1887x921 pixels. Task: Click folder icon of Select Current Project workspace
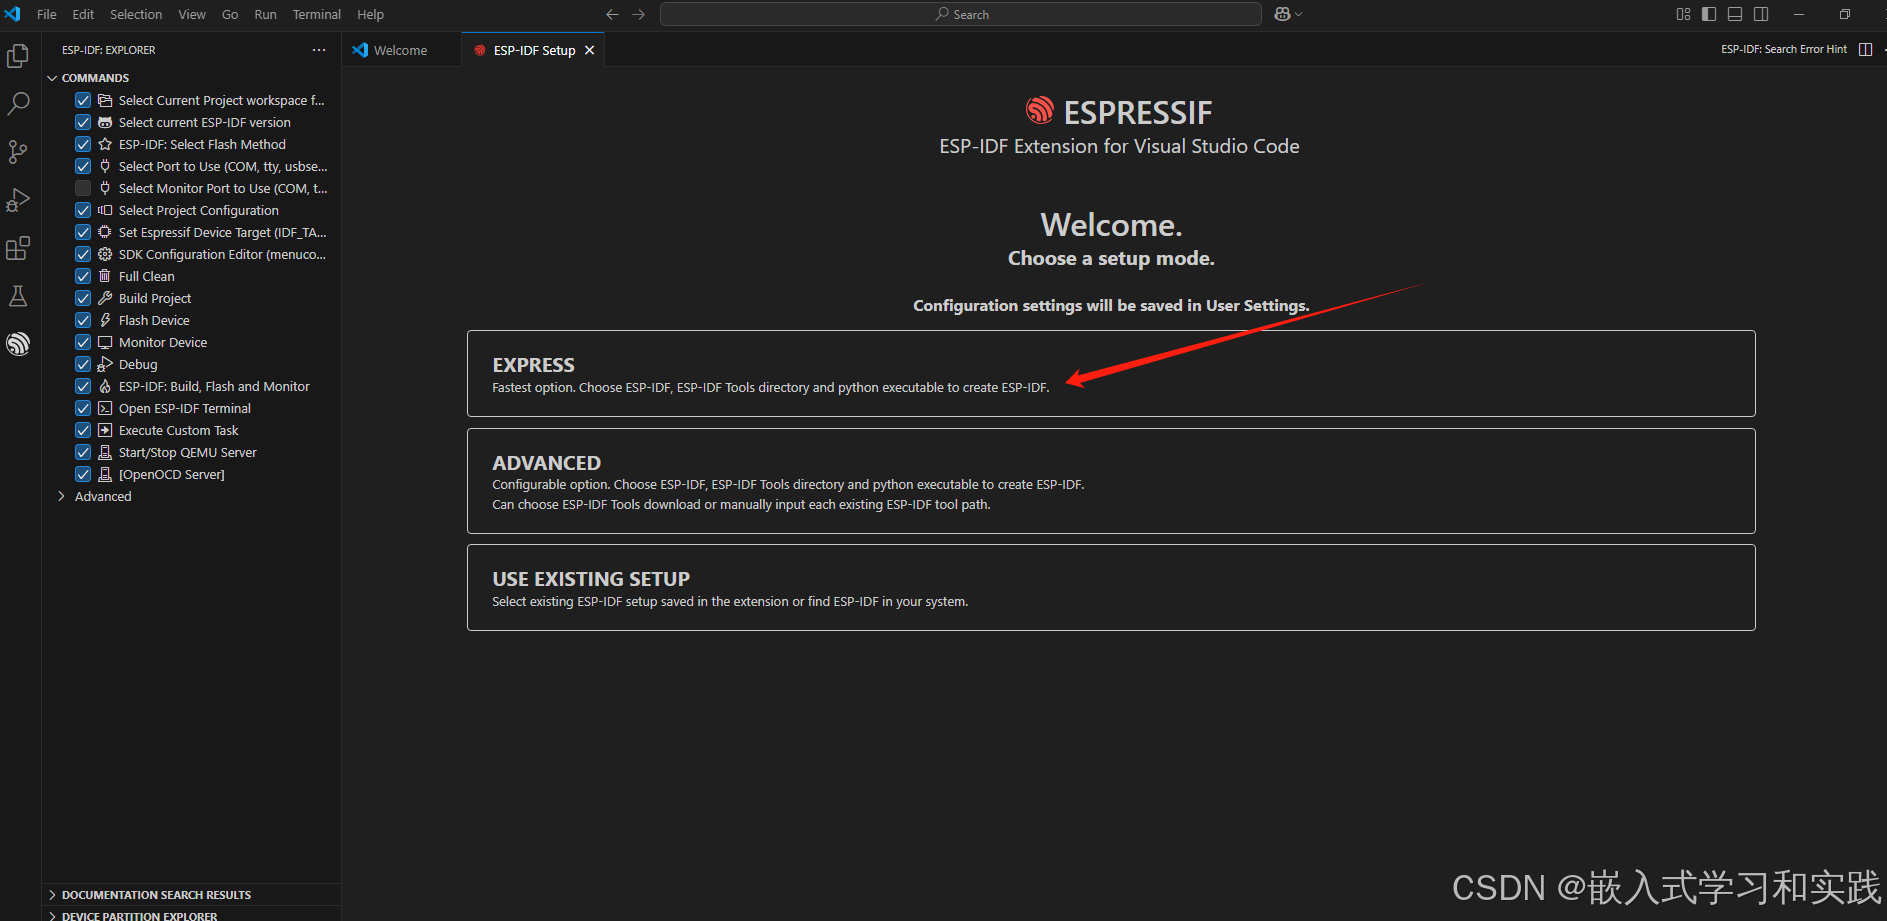click(105, 100)
